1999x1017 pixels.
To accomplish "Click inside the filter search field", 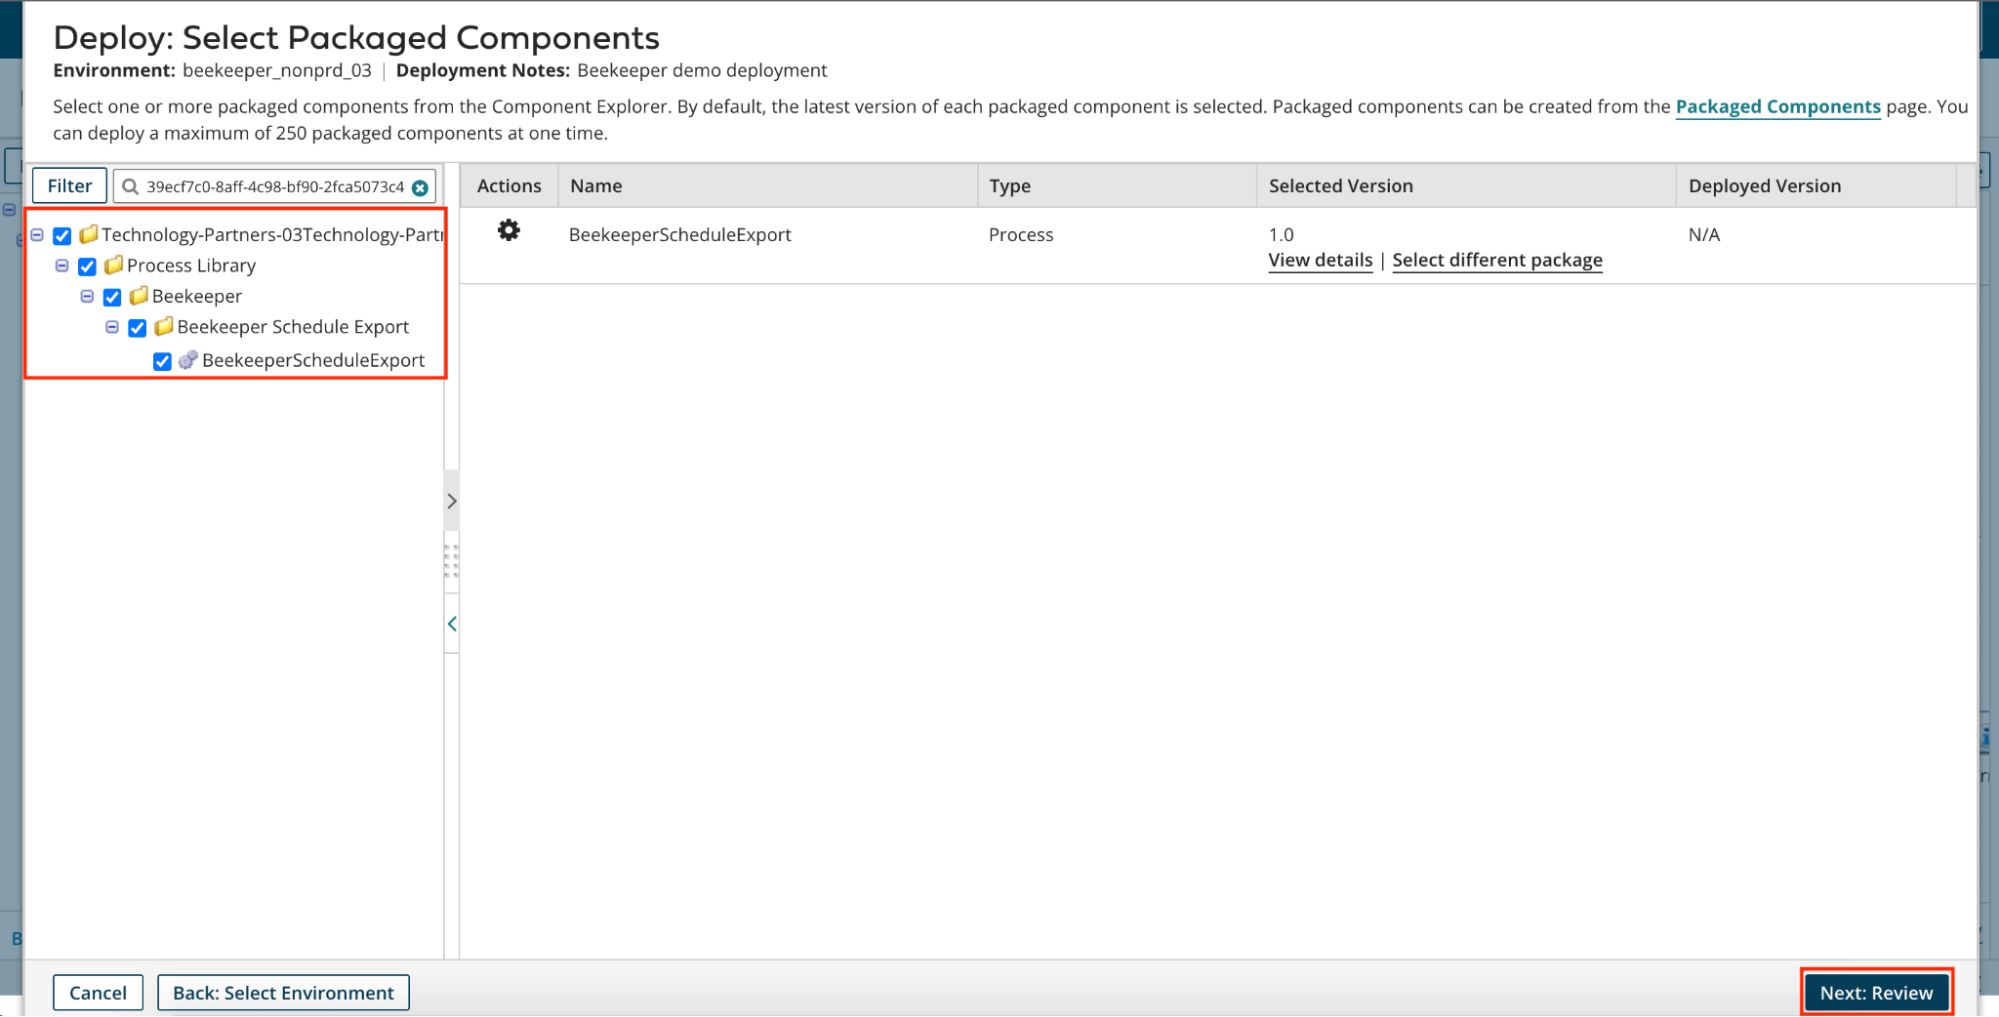I will coord(274,186).
